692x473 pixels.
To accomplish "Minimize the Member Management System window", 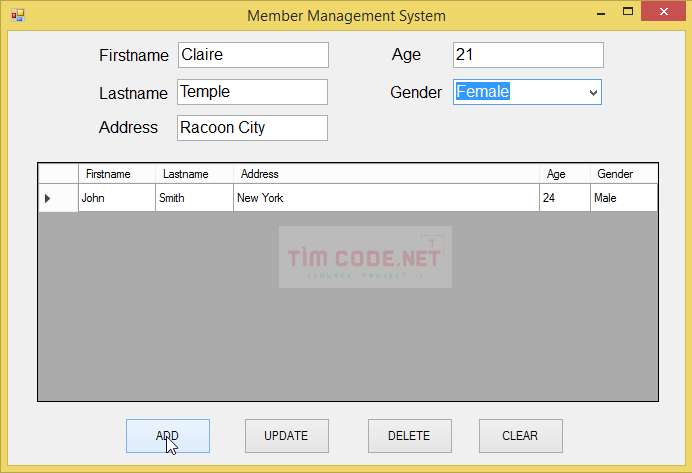I will point(601,13).
